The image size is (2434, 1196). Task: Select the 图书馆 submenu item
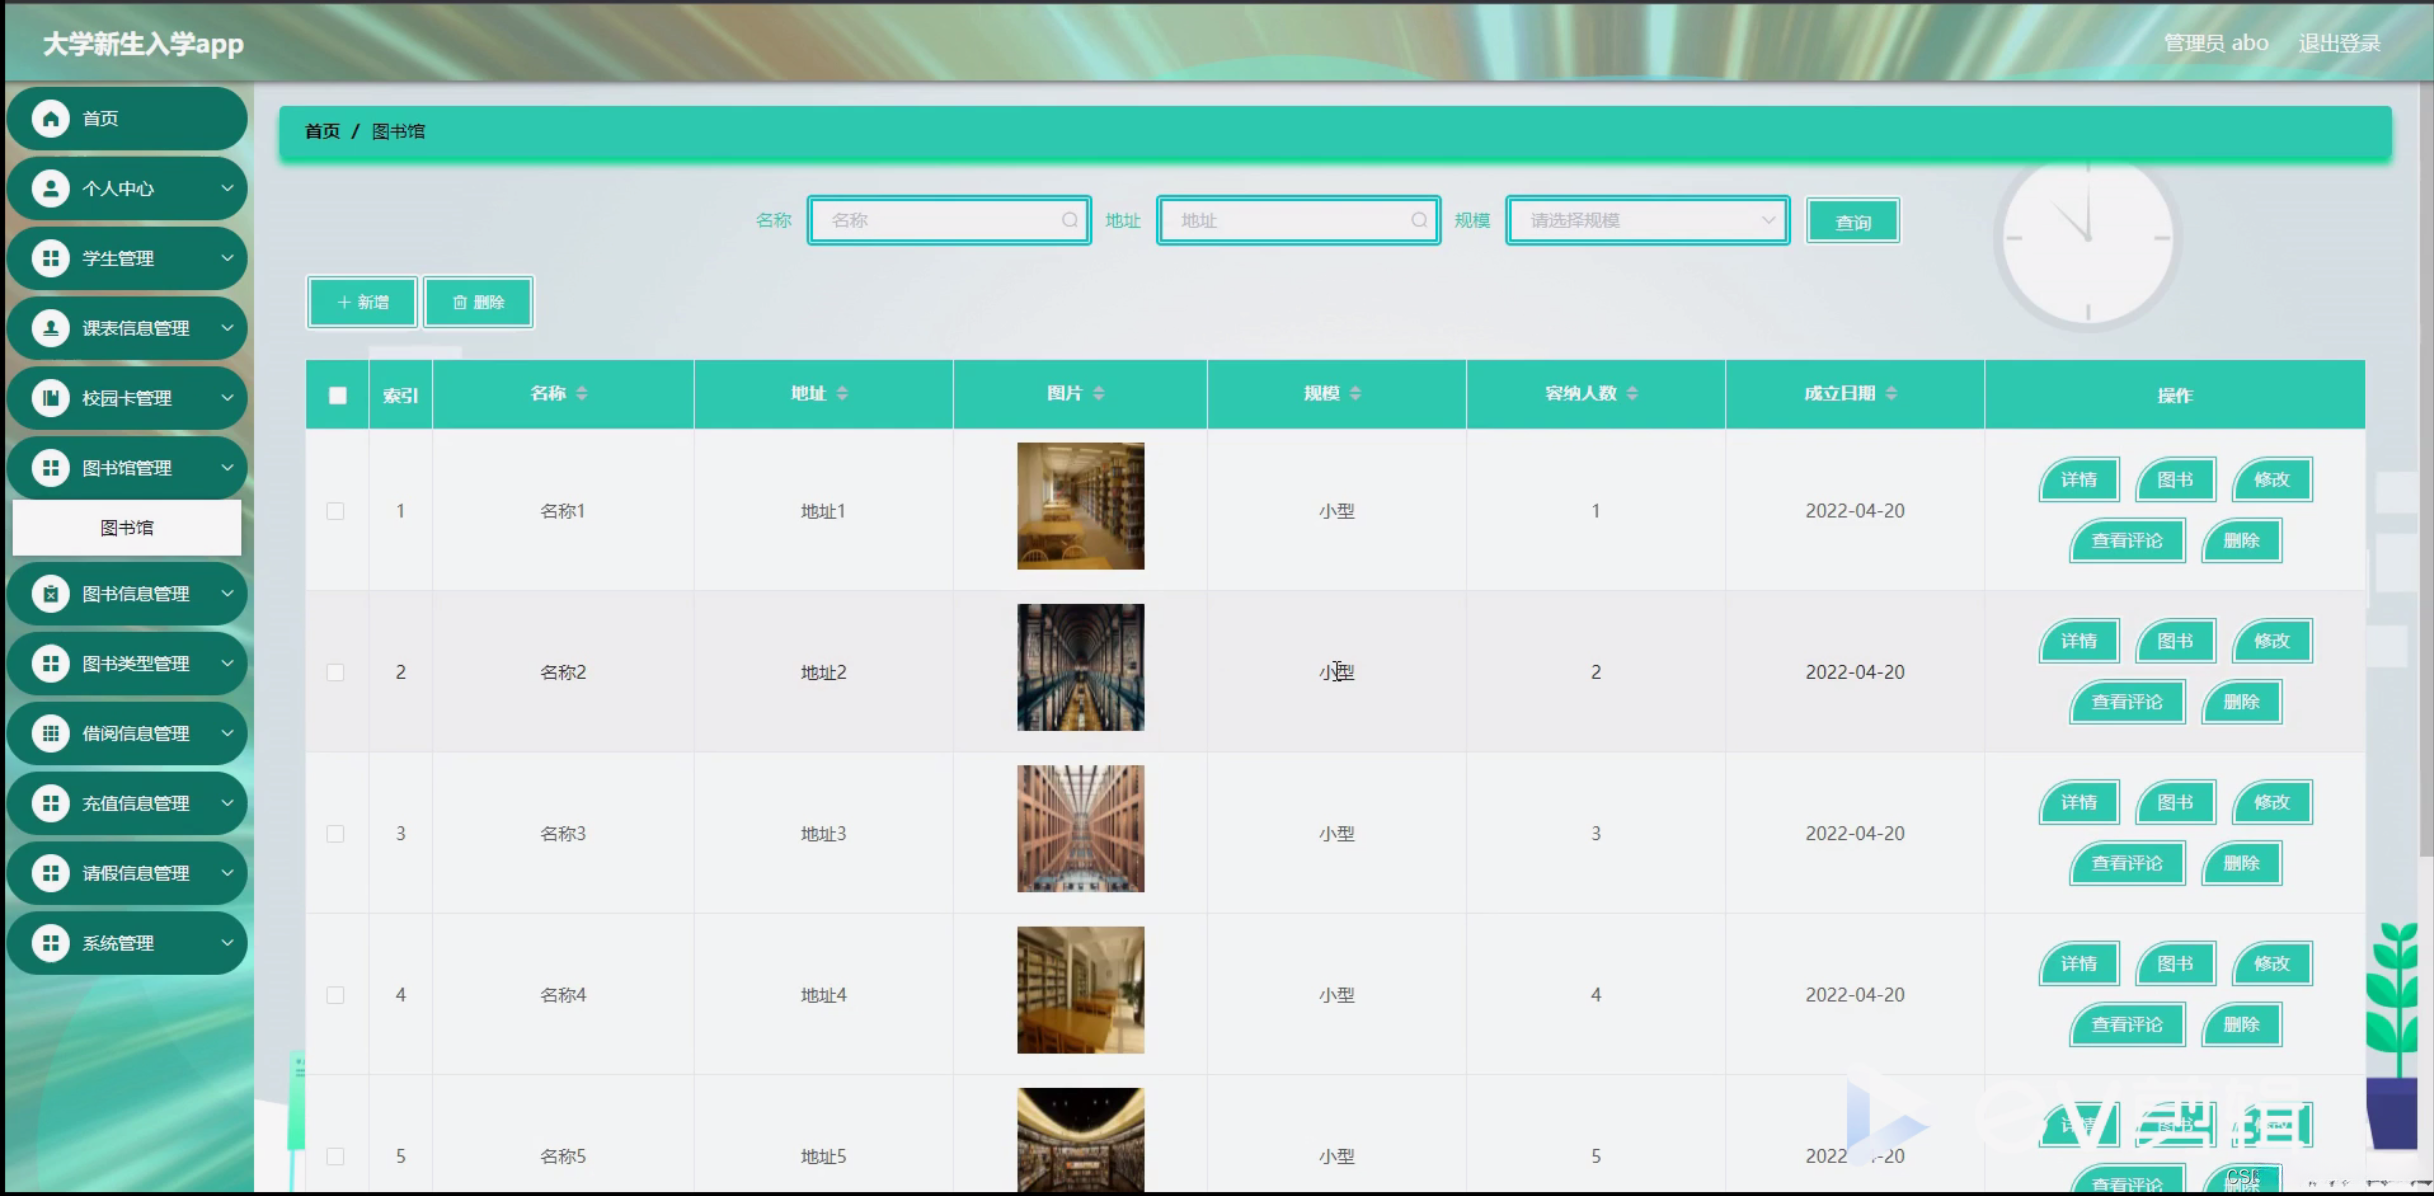click(x=127, y=528)
